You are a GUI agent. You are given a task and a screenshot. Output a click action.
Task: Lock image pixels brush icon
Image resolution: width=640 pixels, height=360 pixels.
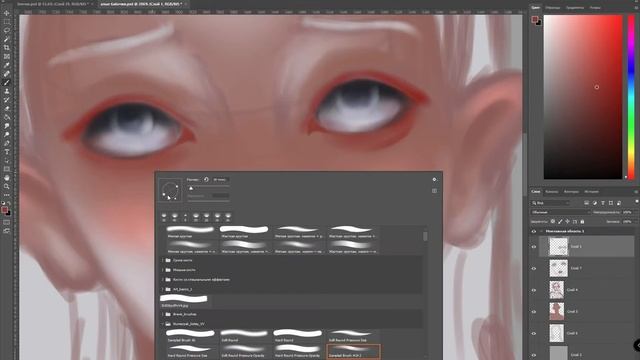tap(560, 222)
